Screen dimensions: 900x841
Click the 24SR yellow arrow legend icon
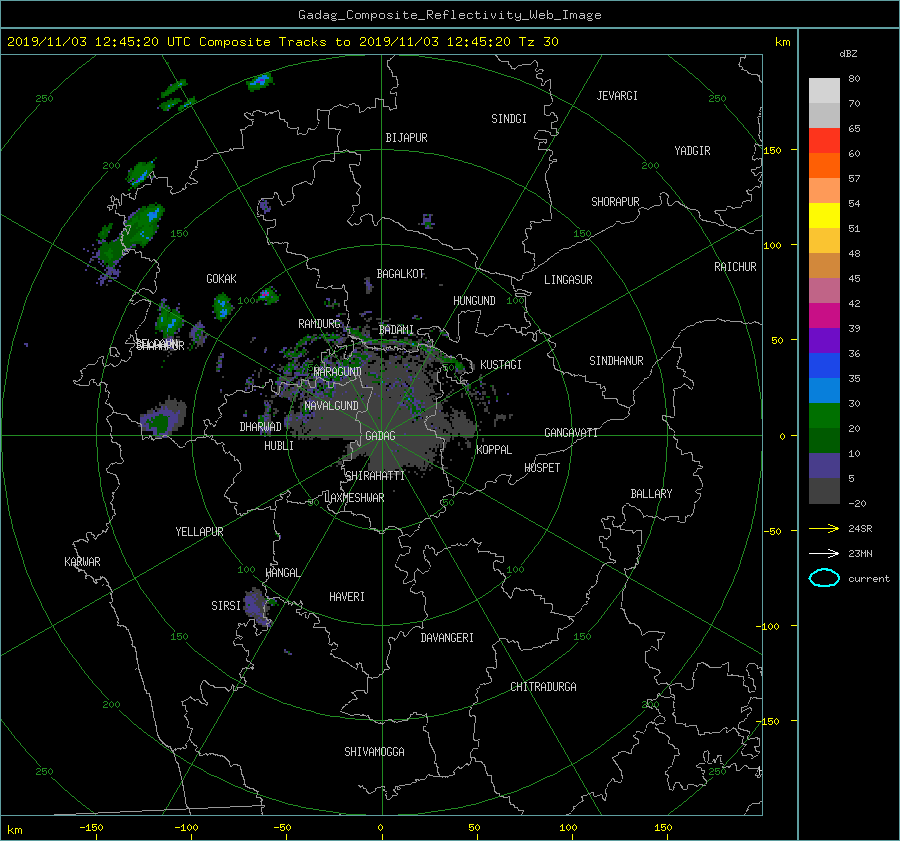pyautogui.click(x=824, y=528)
